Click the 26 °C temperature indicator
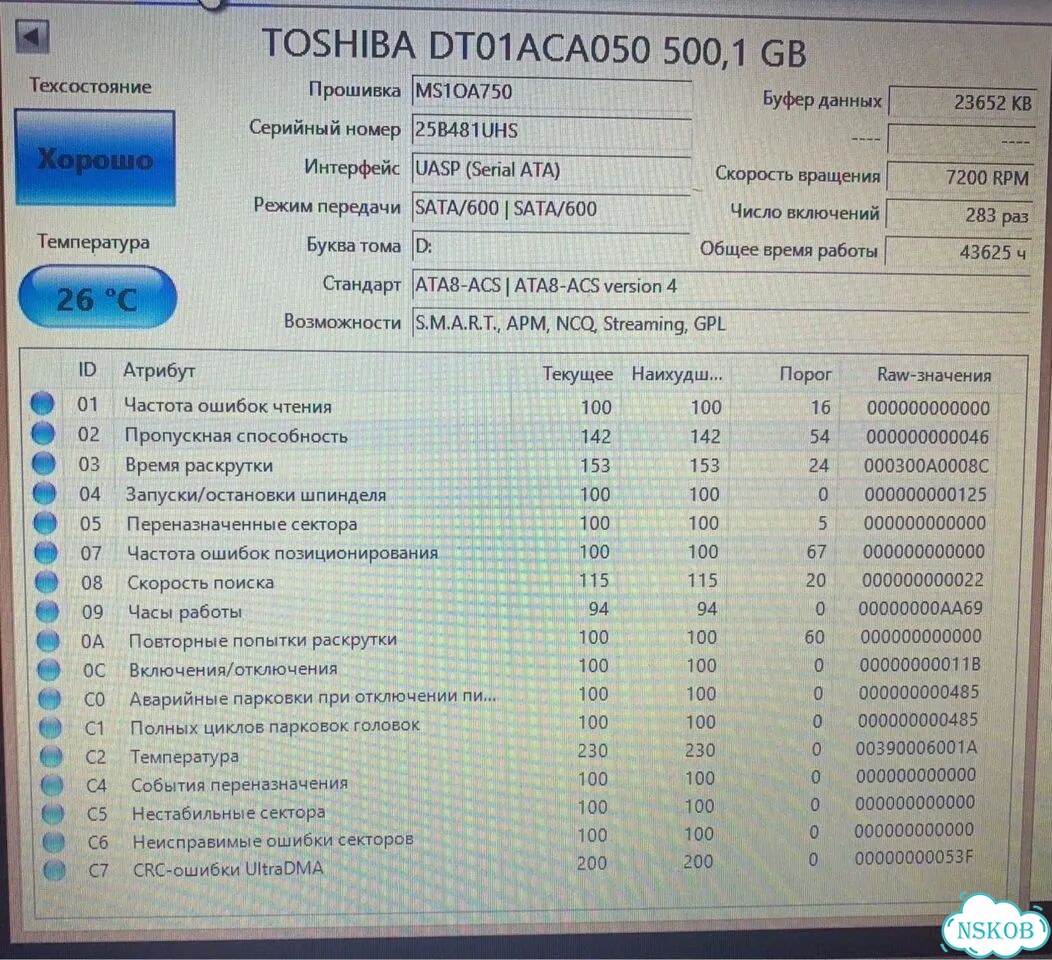The width and height of the screenshot is (1052, 960). (x=97, y=298)
